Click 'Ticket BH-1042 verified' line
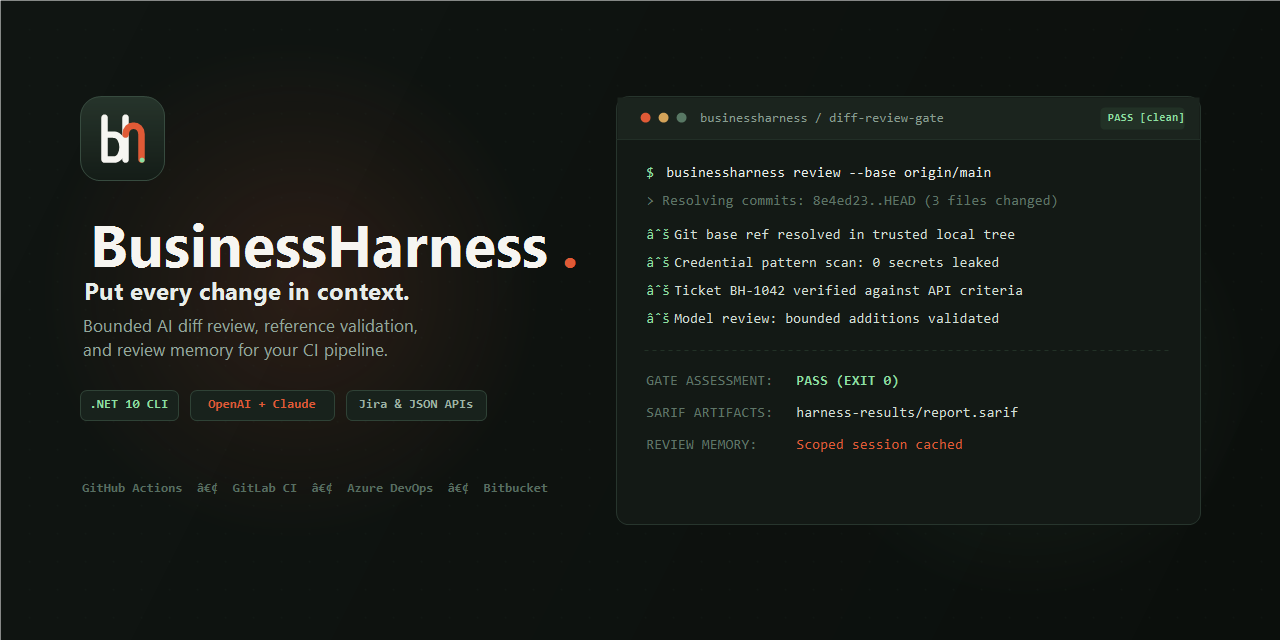The width and height of the screenshot is (1280, 640). click(x=834, y=291)
